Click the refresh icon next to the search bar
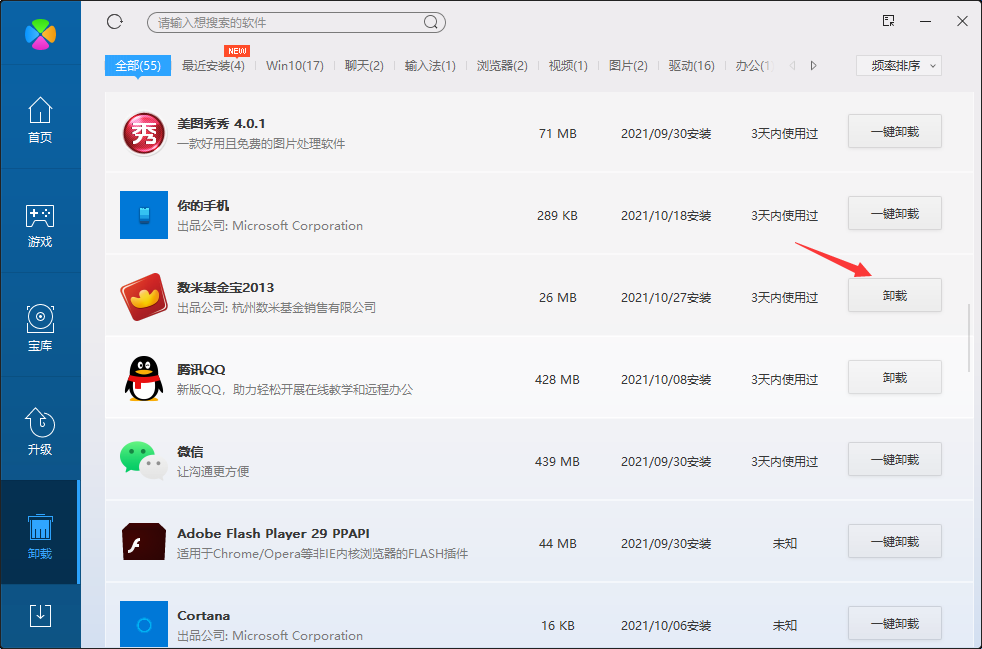 [114, 21]
